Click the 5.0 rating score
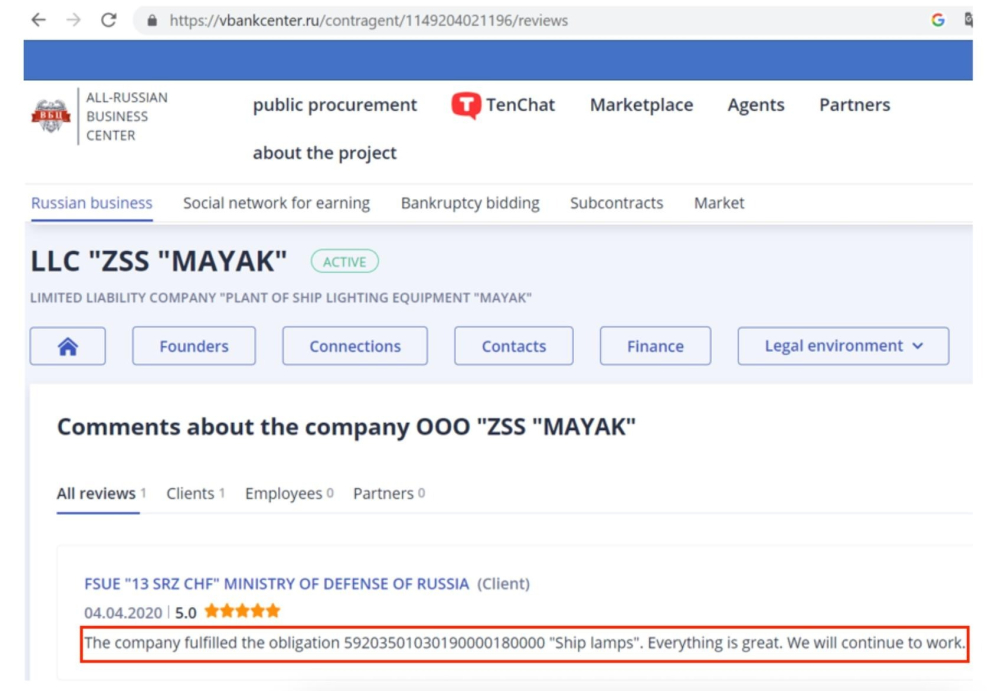This screenshot has height=691, width=1000. tap(186, 613)
